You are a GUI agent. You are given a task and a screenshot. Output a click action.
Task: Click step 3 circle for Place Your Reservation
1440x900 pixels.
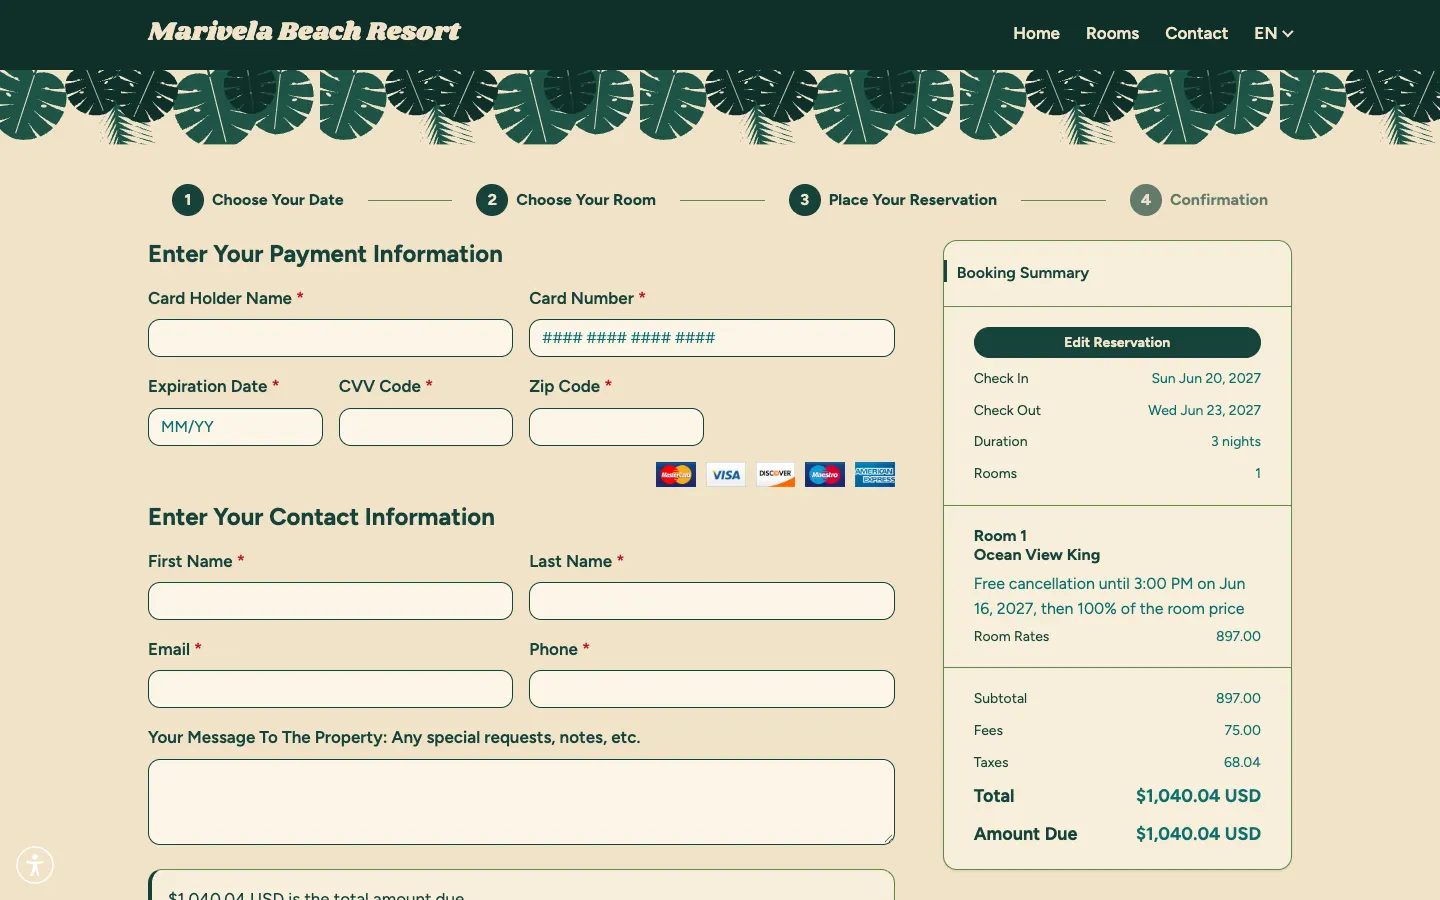pyautogui.click(x=804, y=200)
